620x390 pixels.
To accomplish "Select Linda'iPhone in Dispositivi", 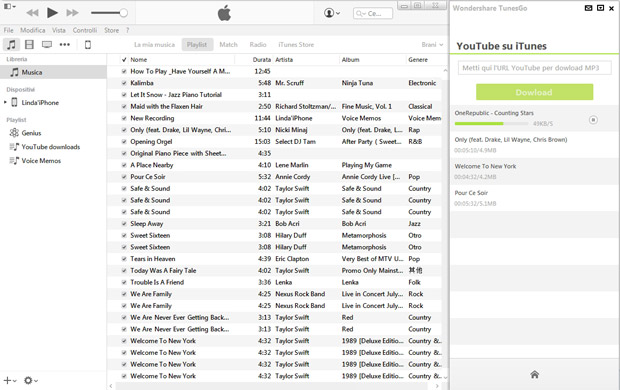I will tap(40, 102).
